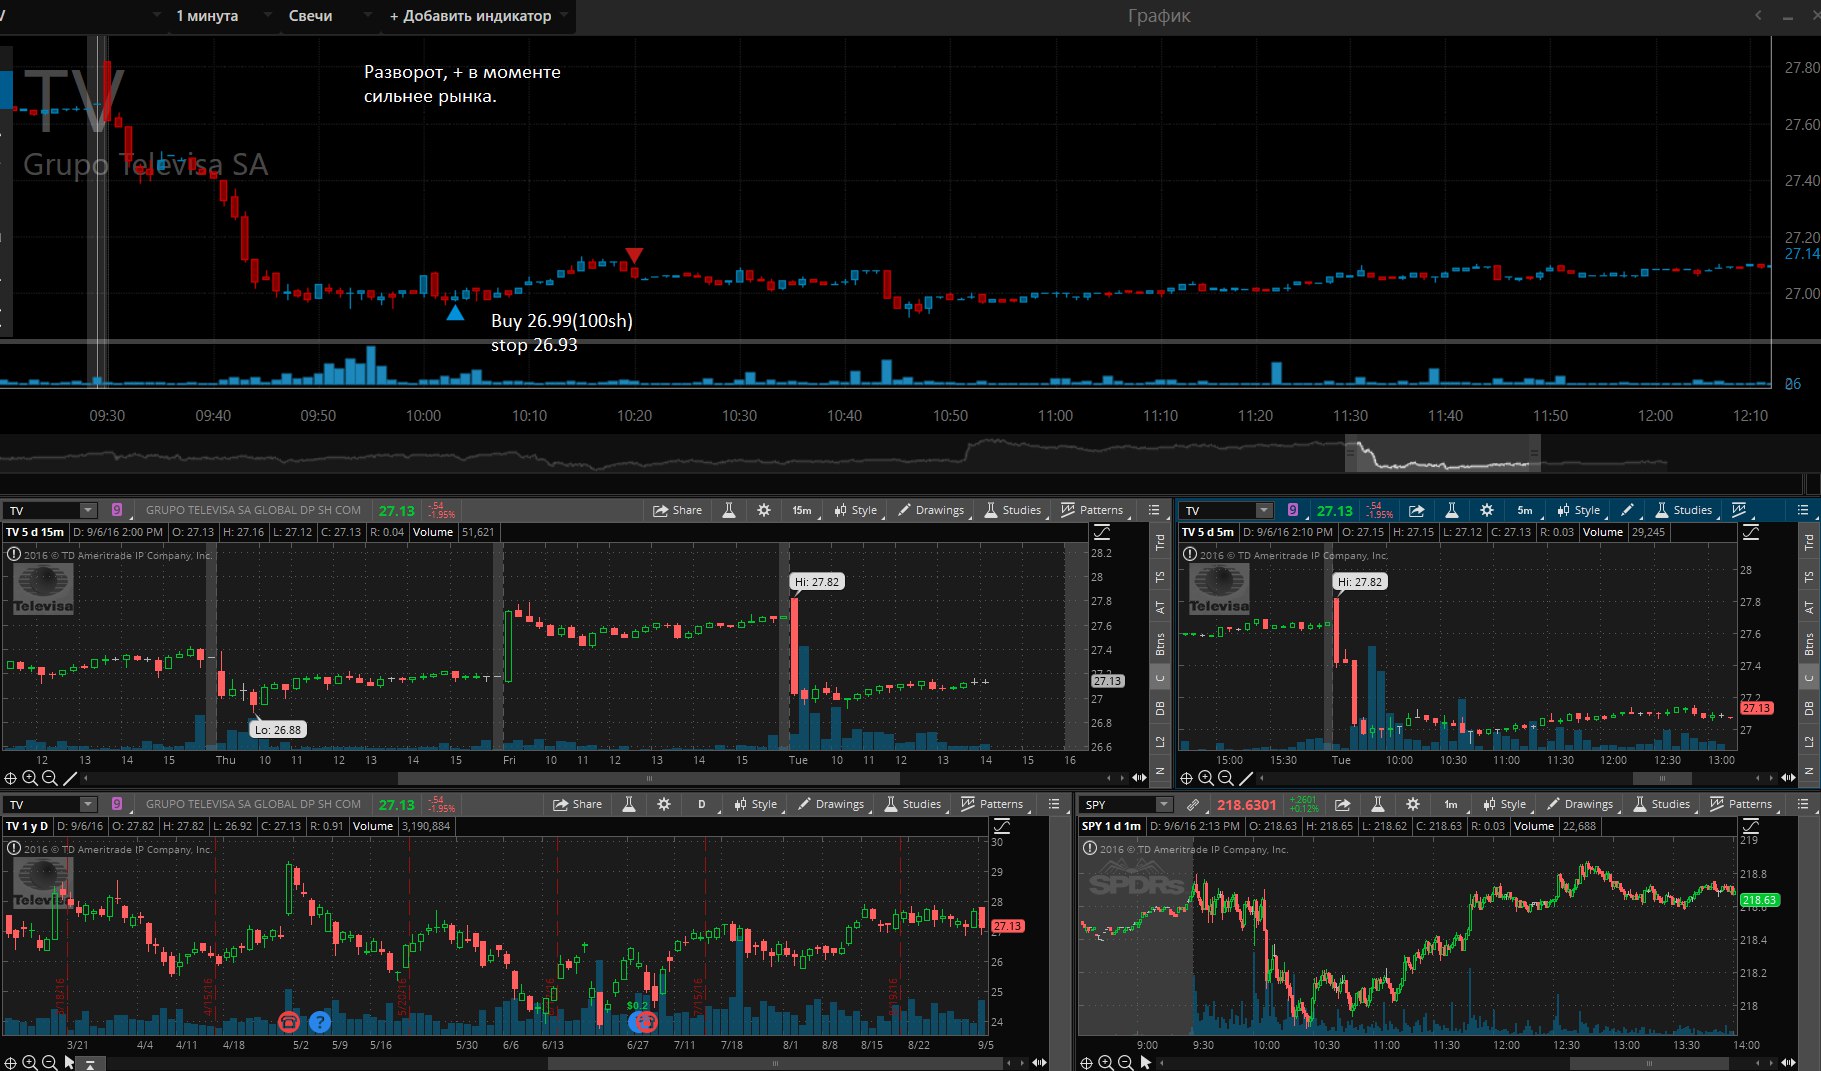Open the settings gear in the TV 5m chart
This screenshot has width=1821, height=1071.
(x=1487, y=510)
